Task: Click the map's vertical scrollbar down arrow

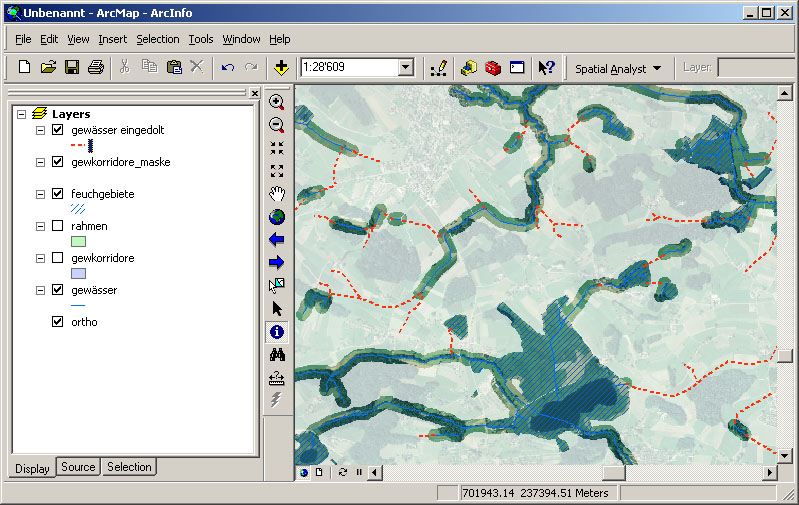Action: click(x=785, y=456)
